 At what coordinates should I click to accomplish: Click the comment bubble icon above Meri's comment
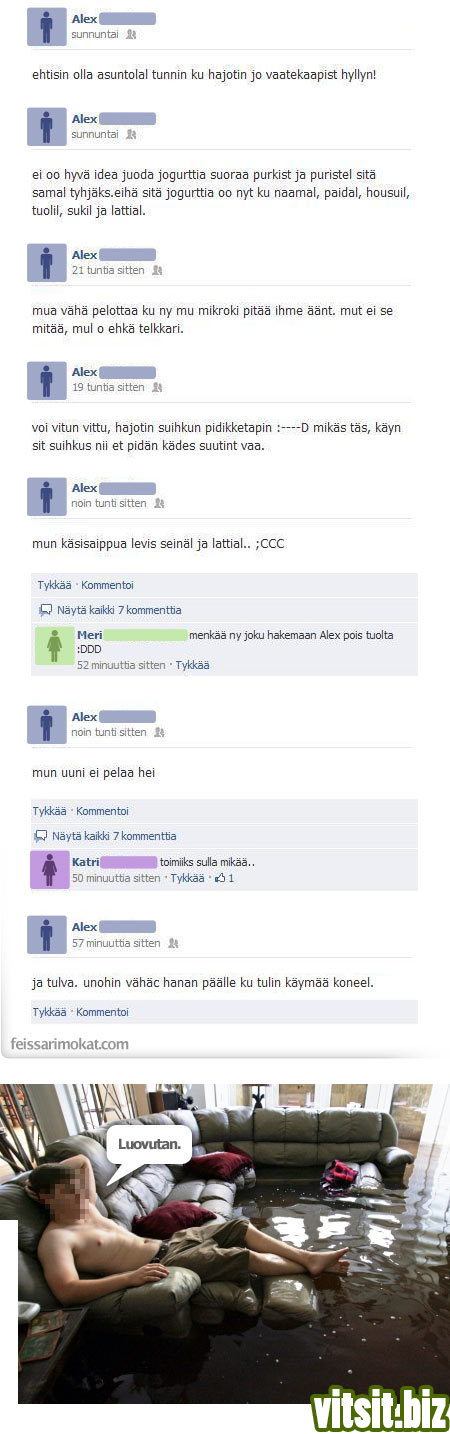click(45, 610)
